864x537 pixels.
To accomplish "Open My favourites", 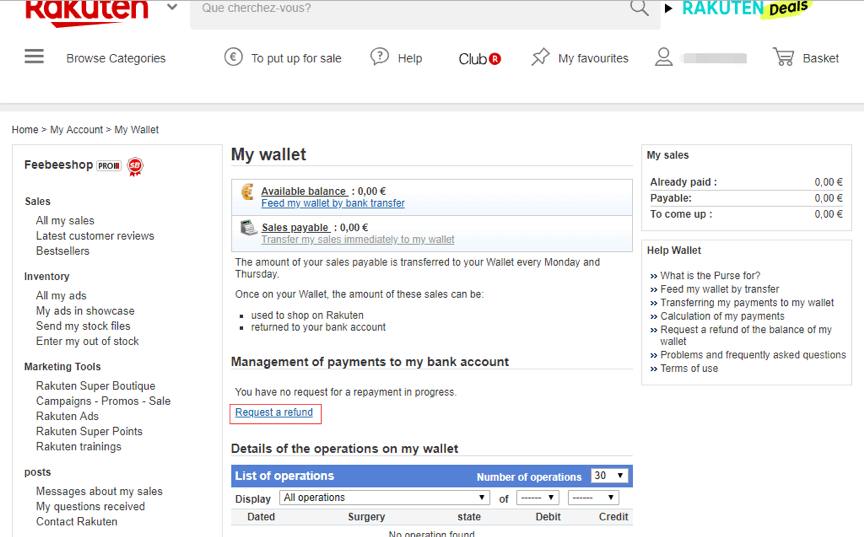I will click(x=593, y=58).
